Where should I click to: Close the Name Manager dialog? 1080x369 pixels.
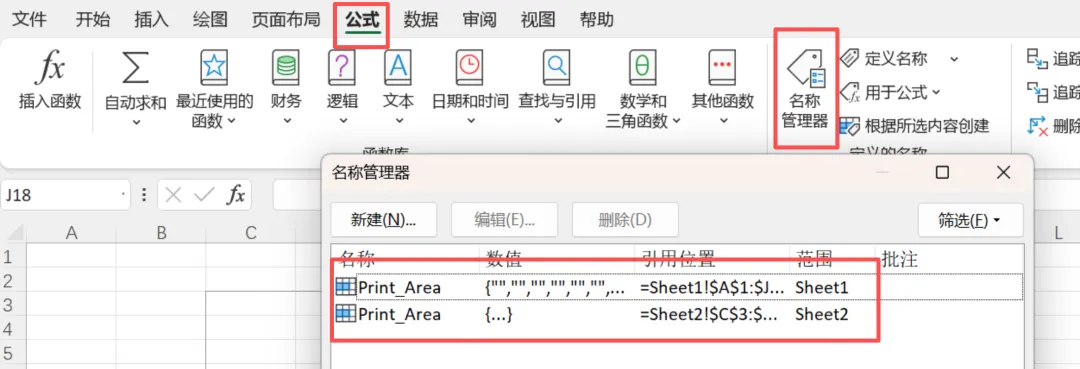(1003, 172)
